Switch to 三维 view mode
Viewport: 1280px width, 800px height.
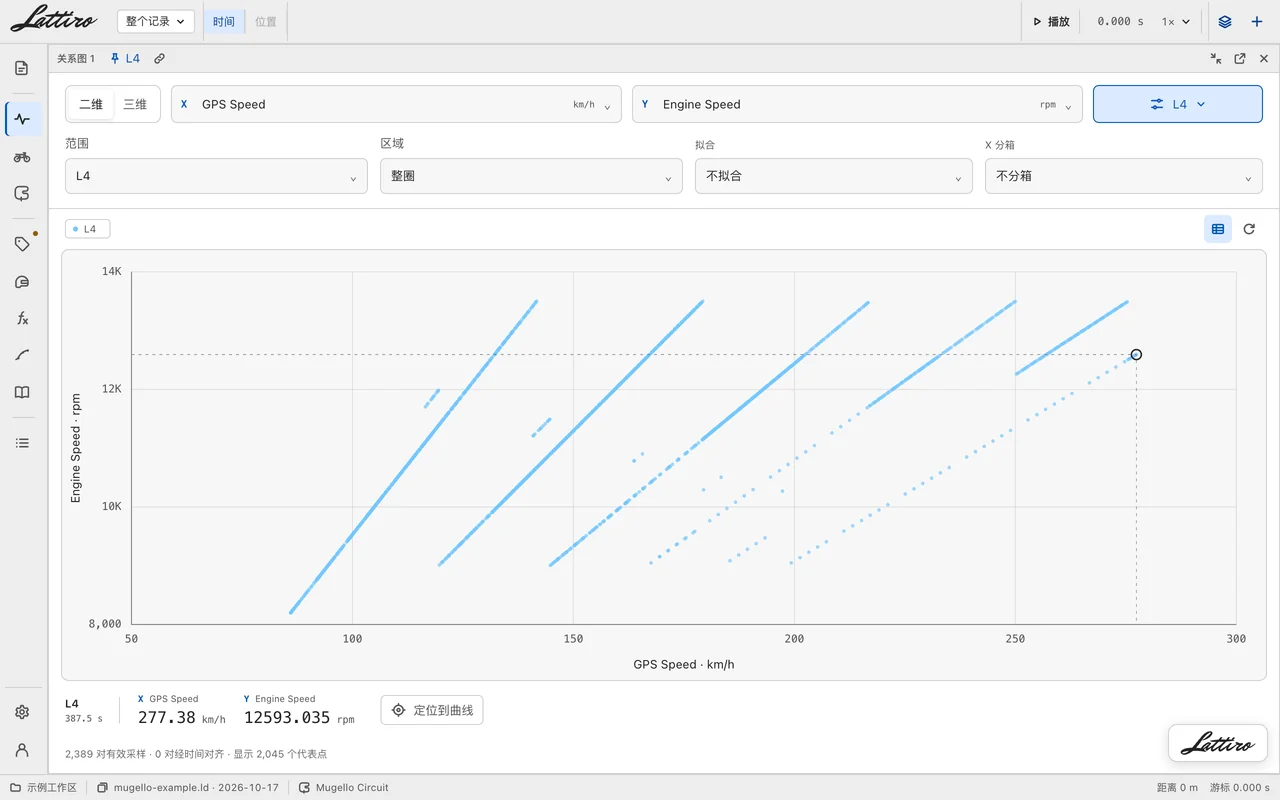pyautogui.click(x=135, y=104)
